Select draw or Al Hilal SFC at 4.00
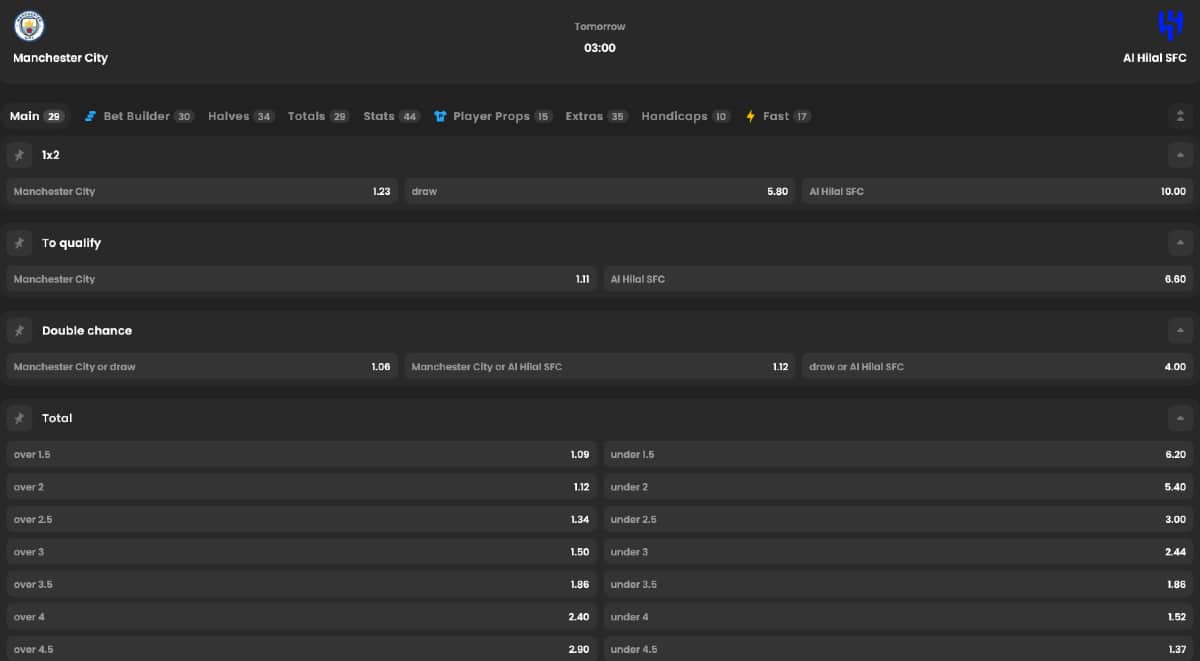 point(998,367)
